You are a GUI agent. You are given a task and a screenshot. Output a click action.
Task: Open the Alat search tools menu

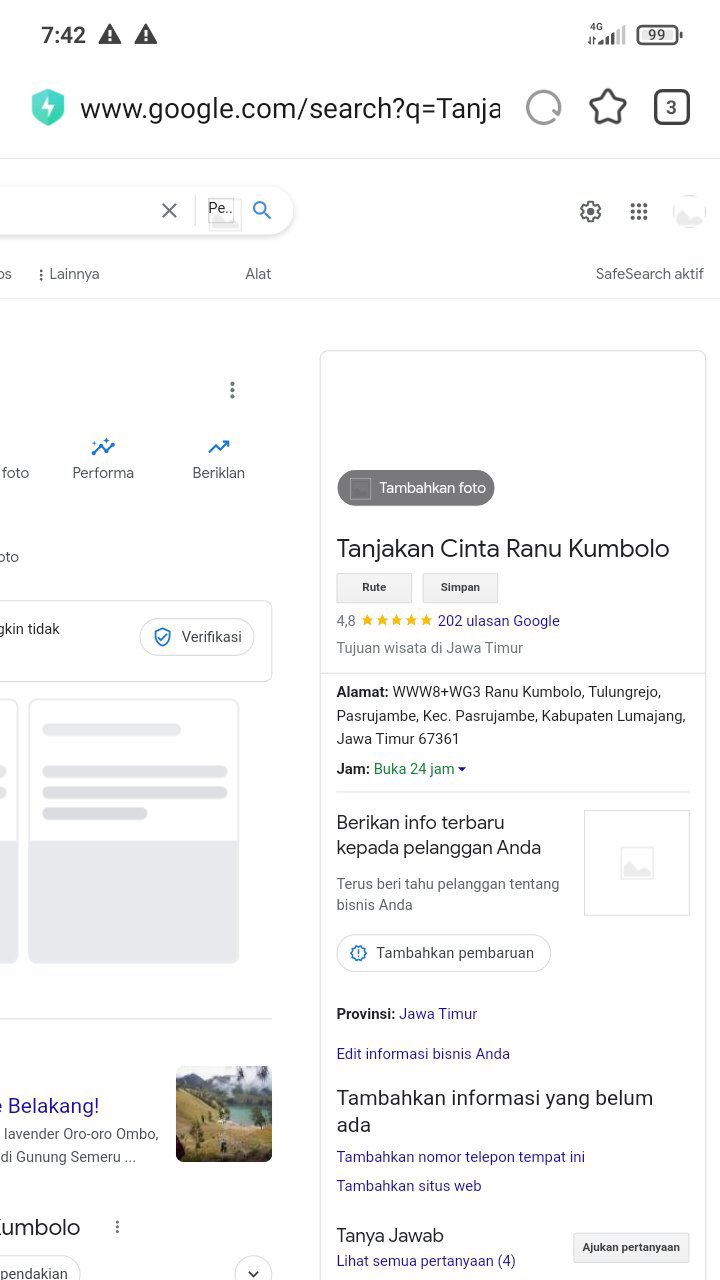[x=258, y=274]
